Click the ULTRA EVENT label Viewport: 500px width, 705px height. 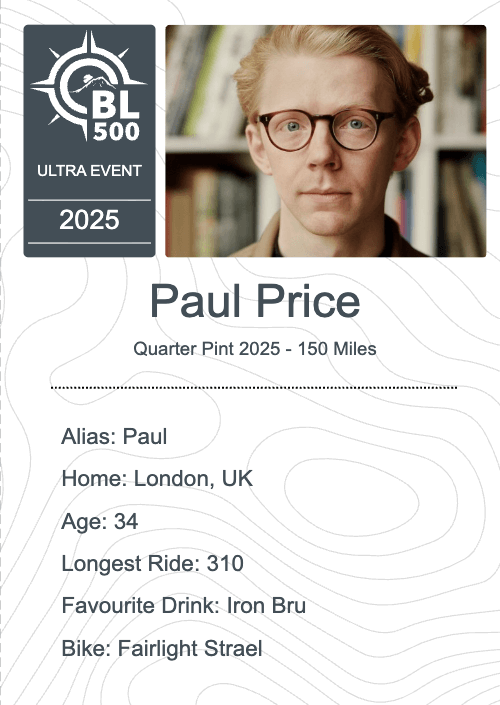(89, 171)
